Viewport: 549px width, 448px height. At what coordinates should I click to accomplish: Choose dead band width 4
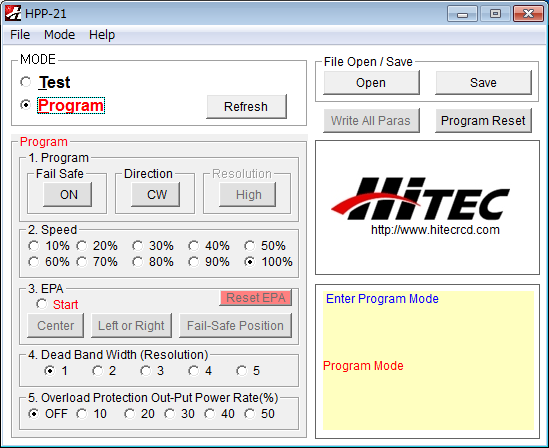[194, 371]
